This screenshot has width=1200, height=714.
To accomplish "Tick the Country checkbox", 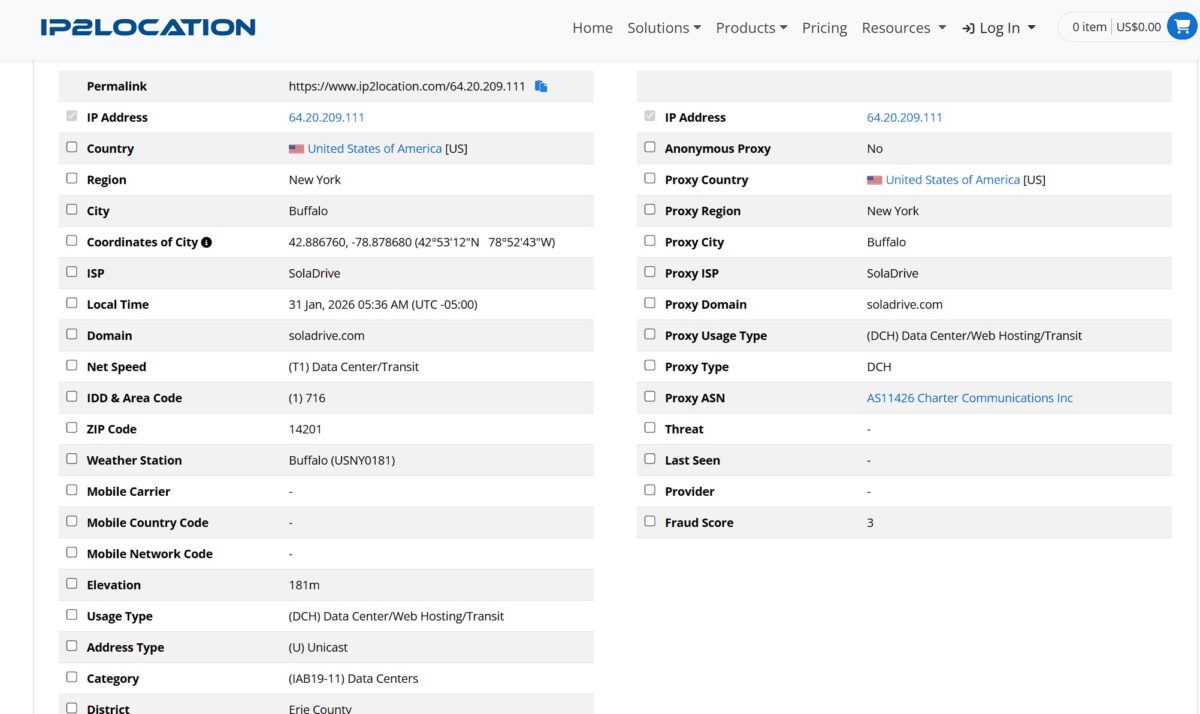I will click(71, 147).
